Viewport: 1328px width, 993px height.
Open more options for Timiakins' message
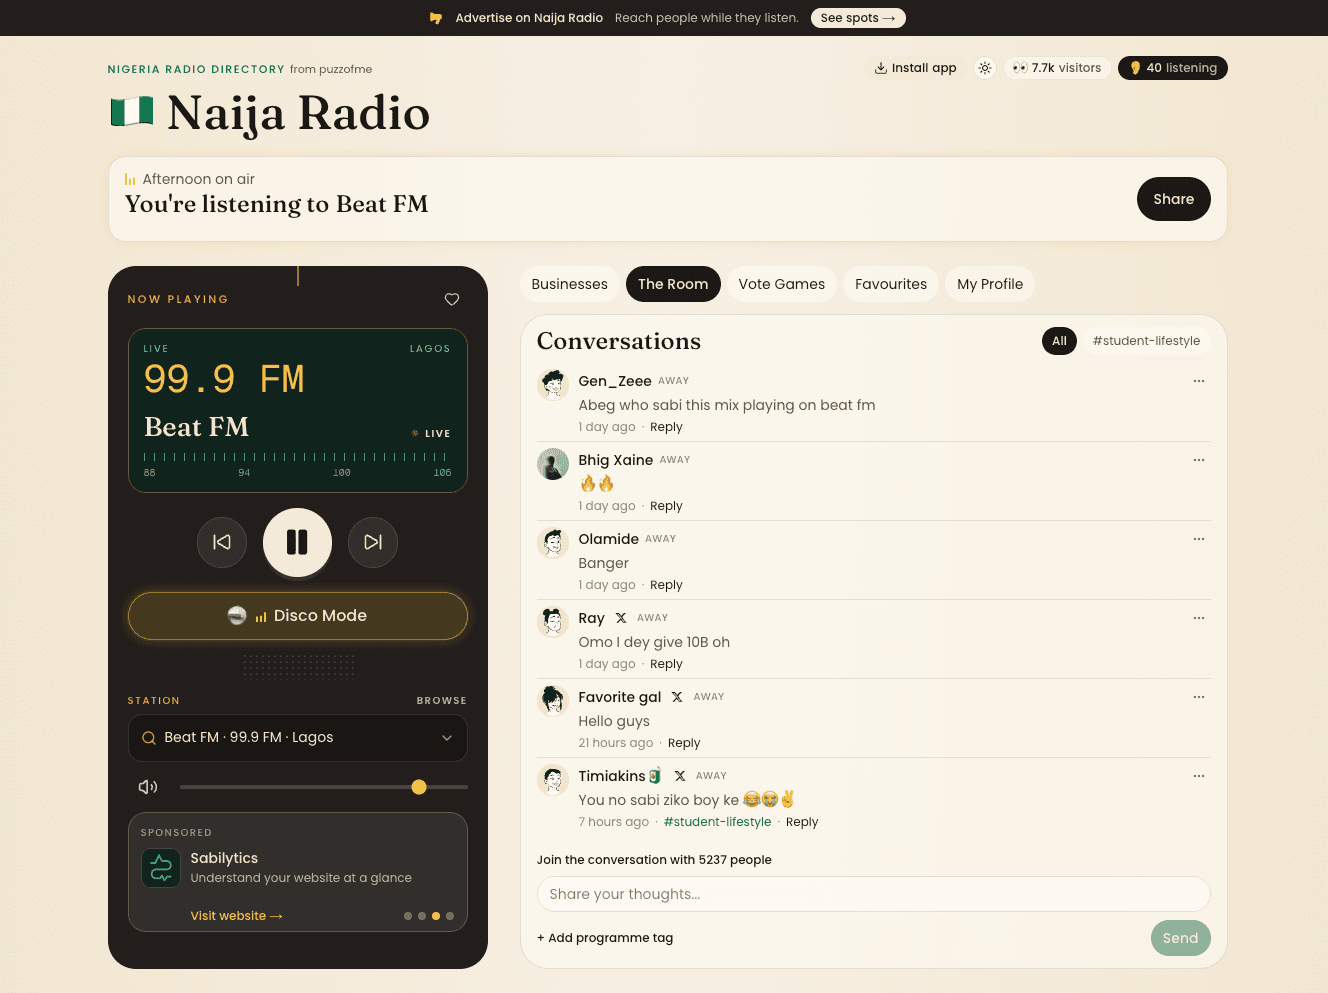click(x=1199, y=776)
